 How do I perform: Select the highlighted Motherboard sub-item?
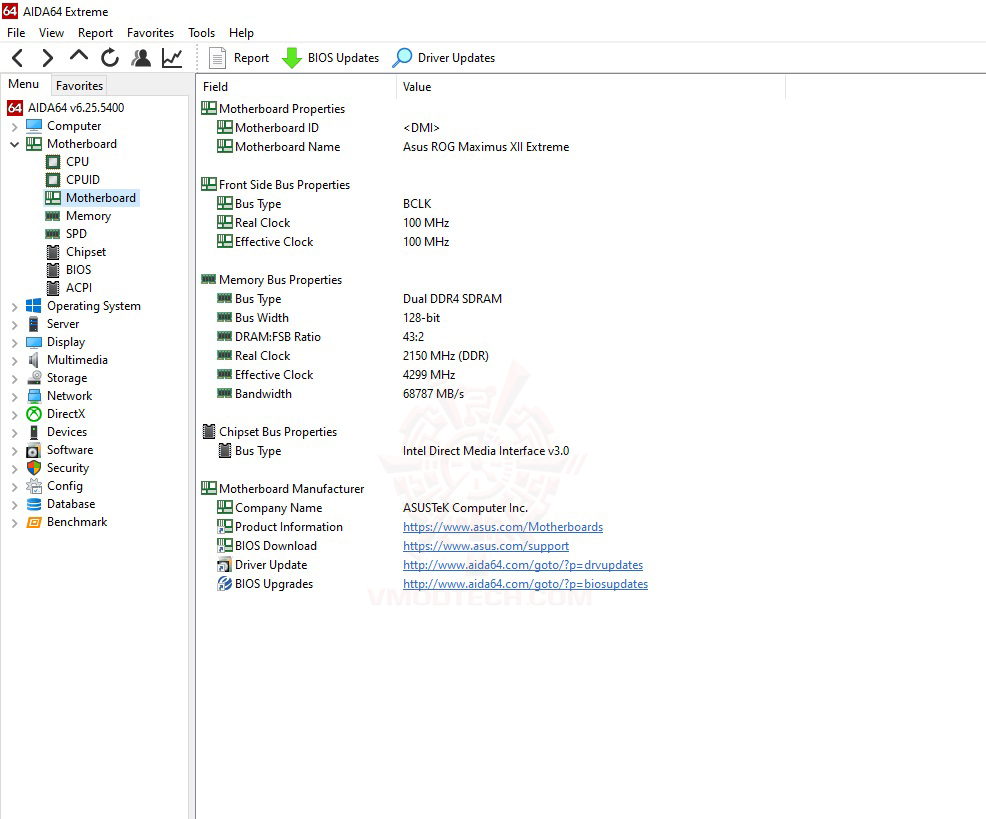pyautogui.click(x=91, y=198)
